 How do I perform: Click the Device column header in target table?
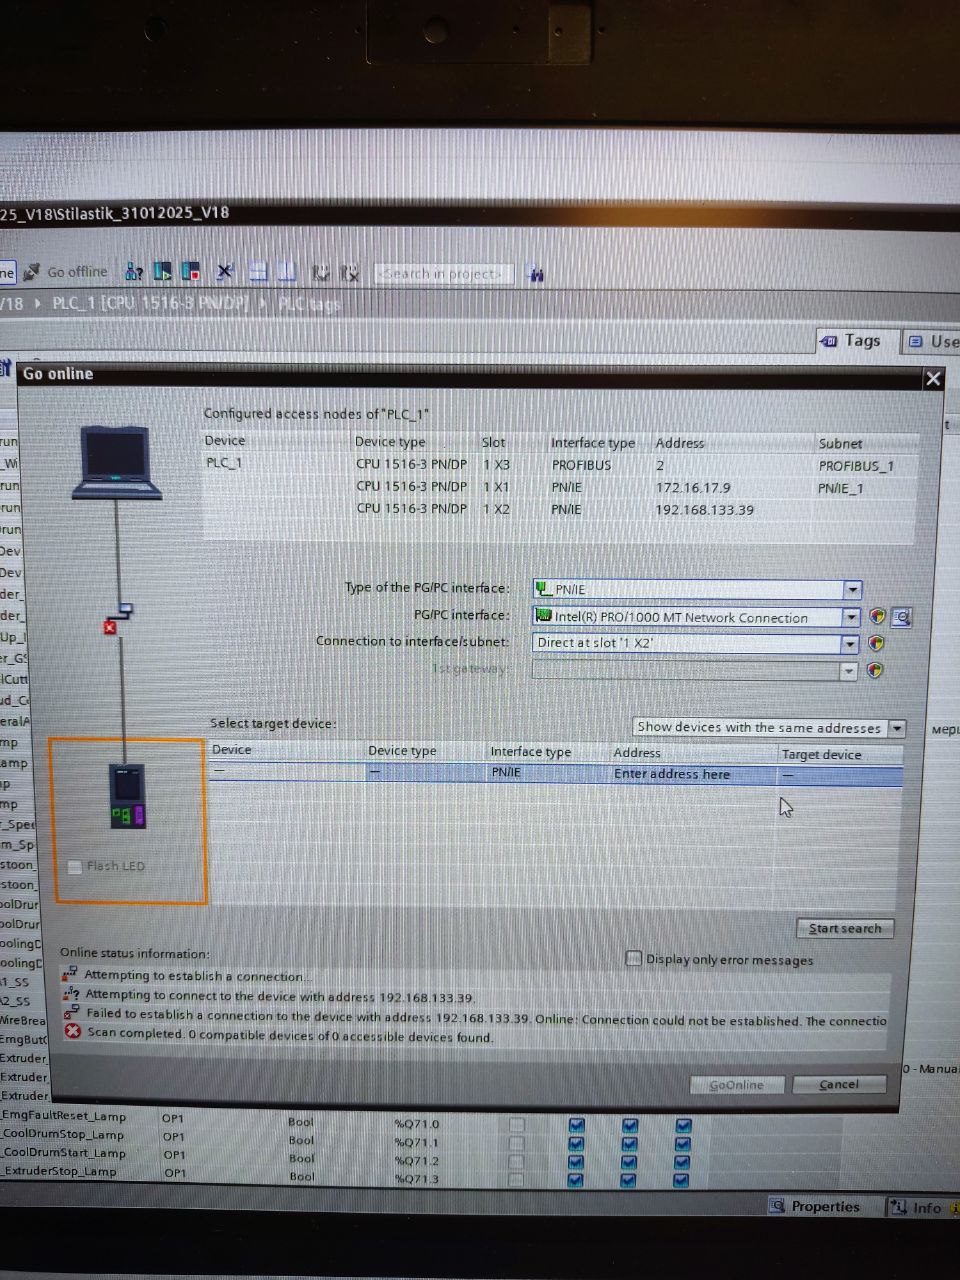click(x=231, y=749)
